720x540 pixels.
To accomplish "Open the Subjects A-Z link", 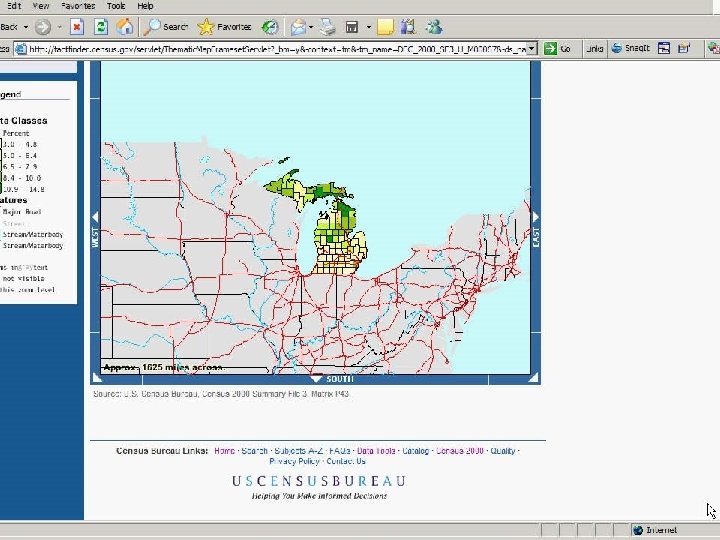I will pos(298,451).
